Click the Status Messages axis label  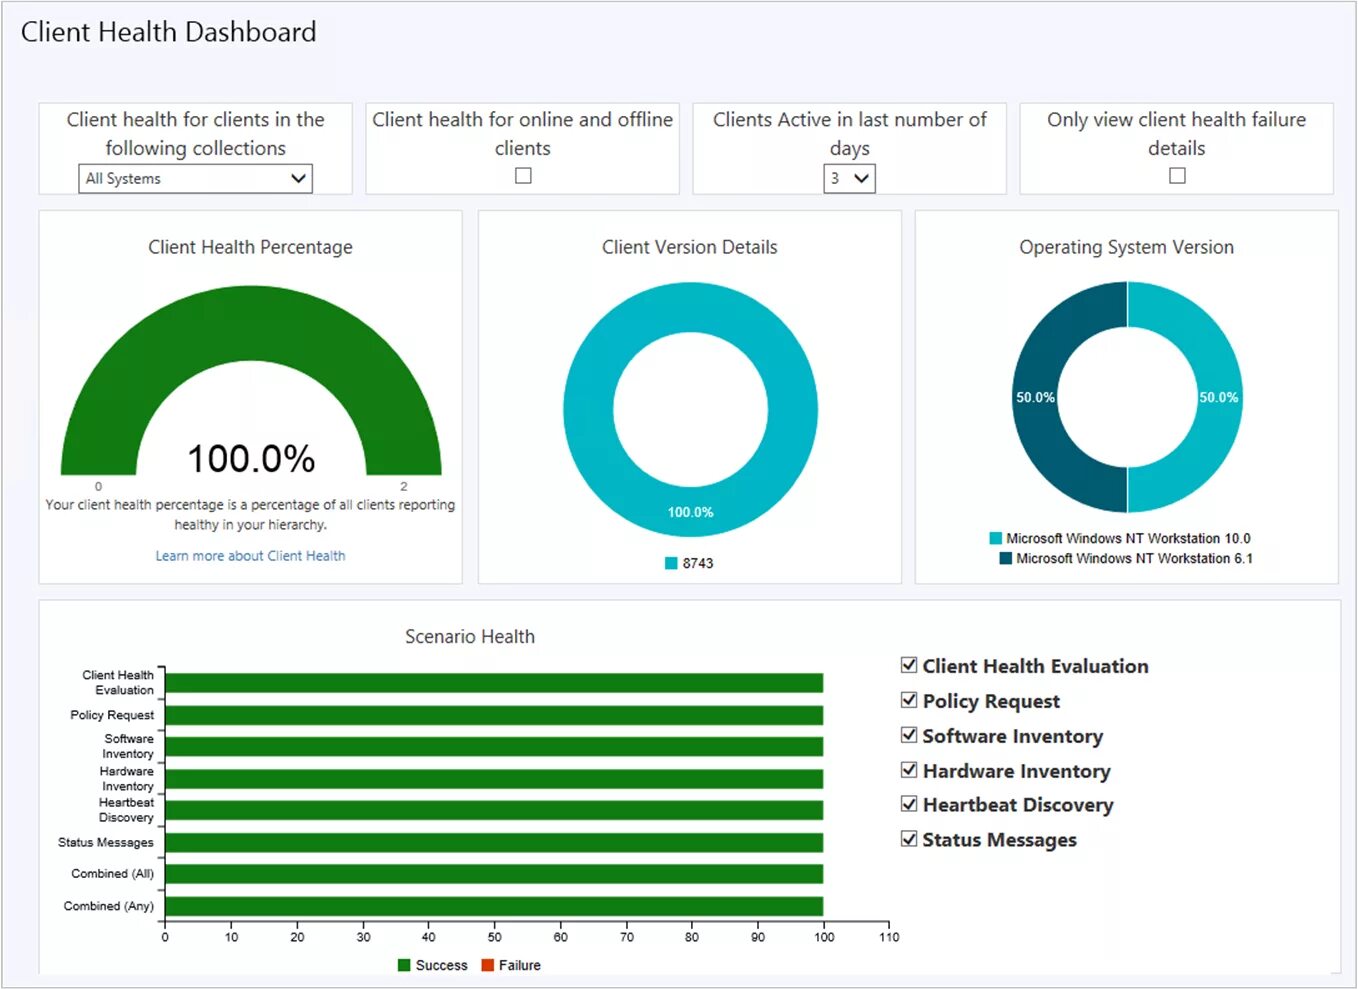[106, 842]
